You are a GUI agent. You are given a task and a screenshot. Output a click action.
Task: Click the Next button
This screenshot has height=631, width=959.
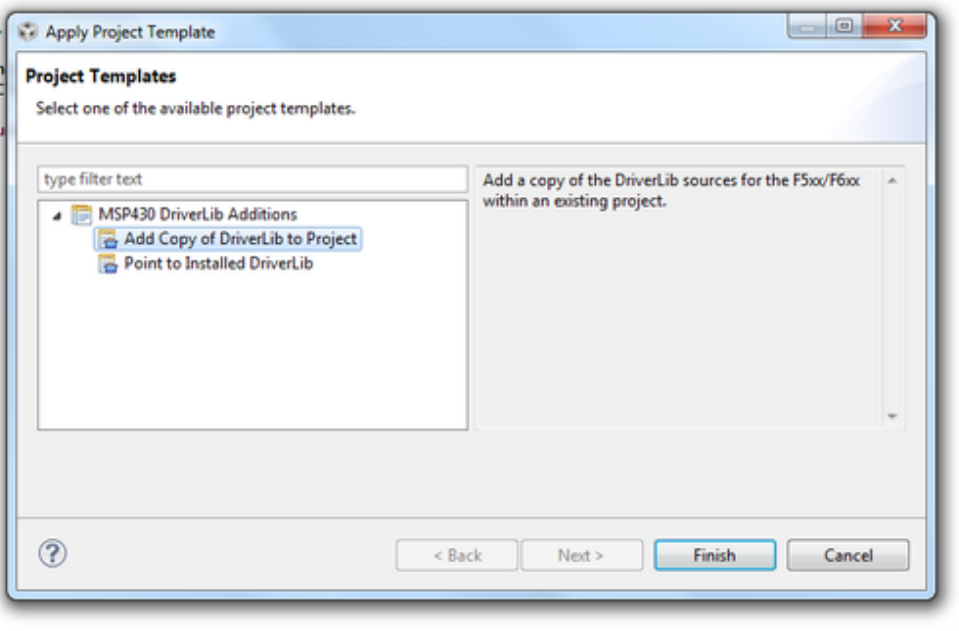[580, 556]
